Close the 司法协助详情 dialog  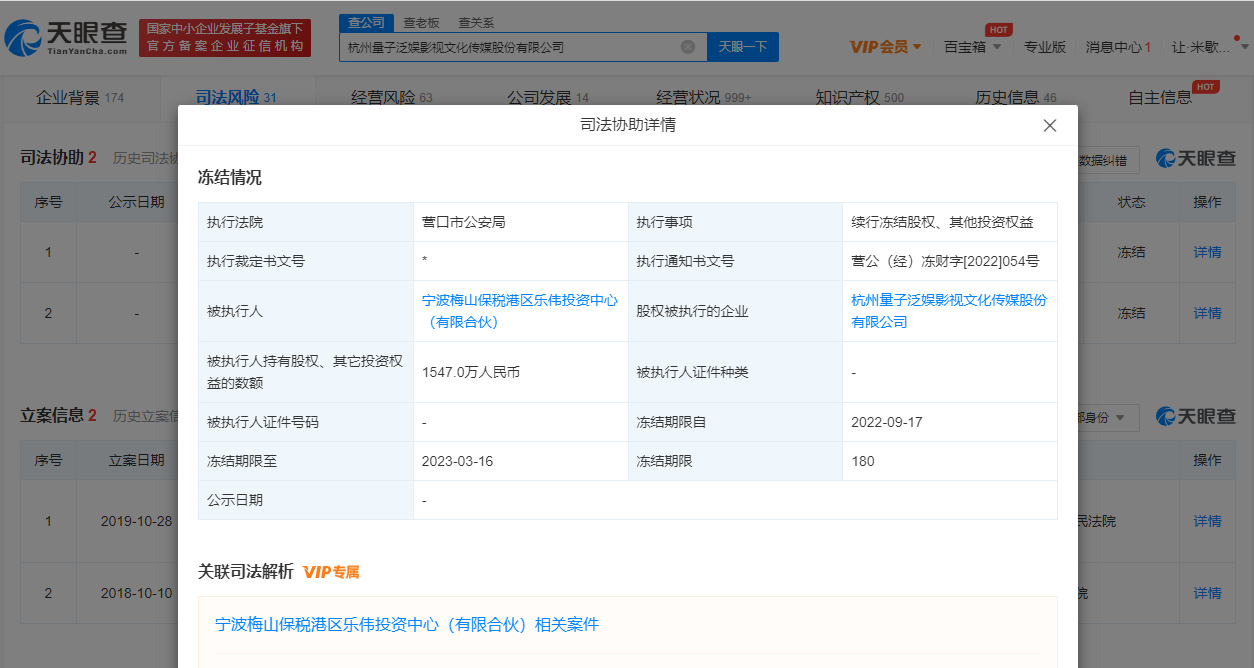click(1049, 126)
